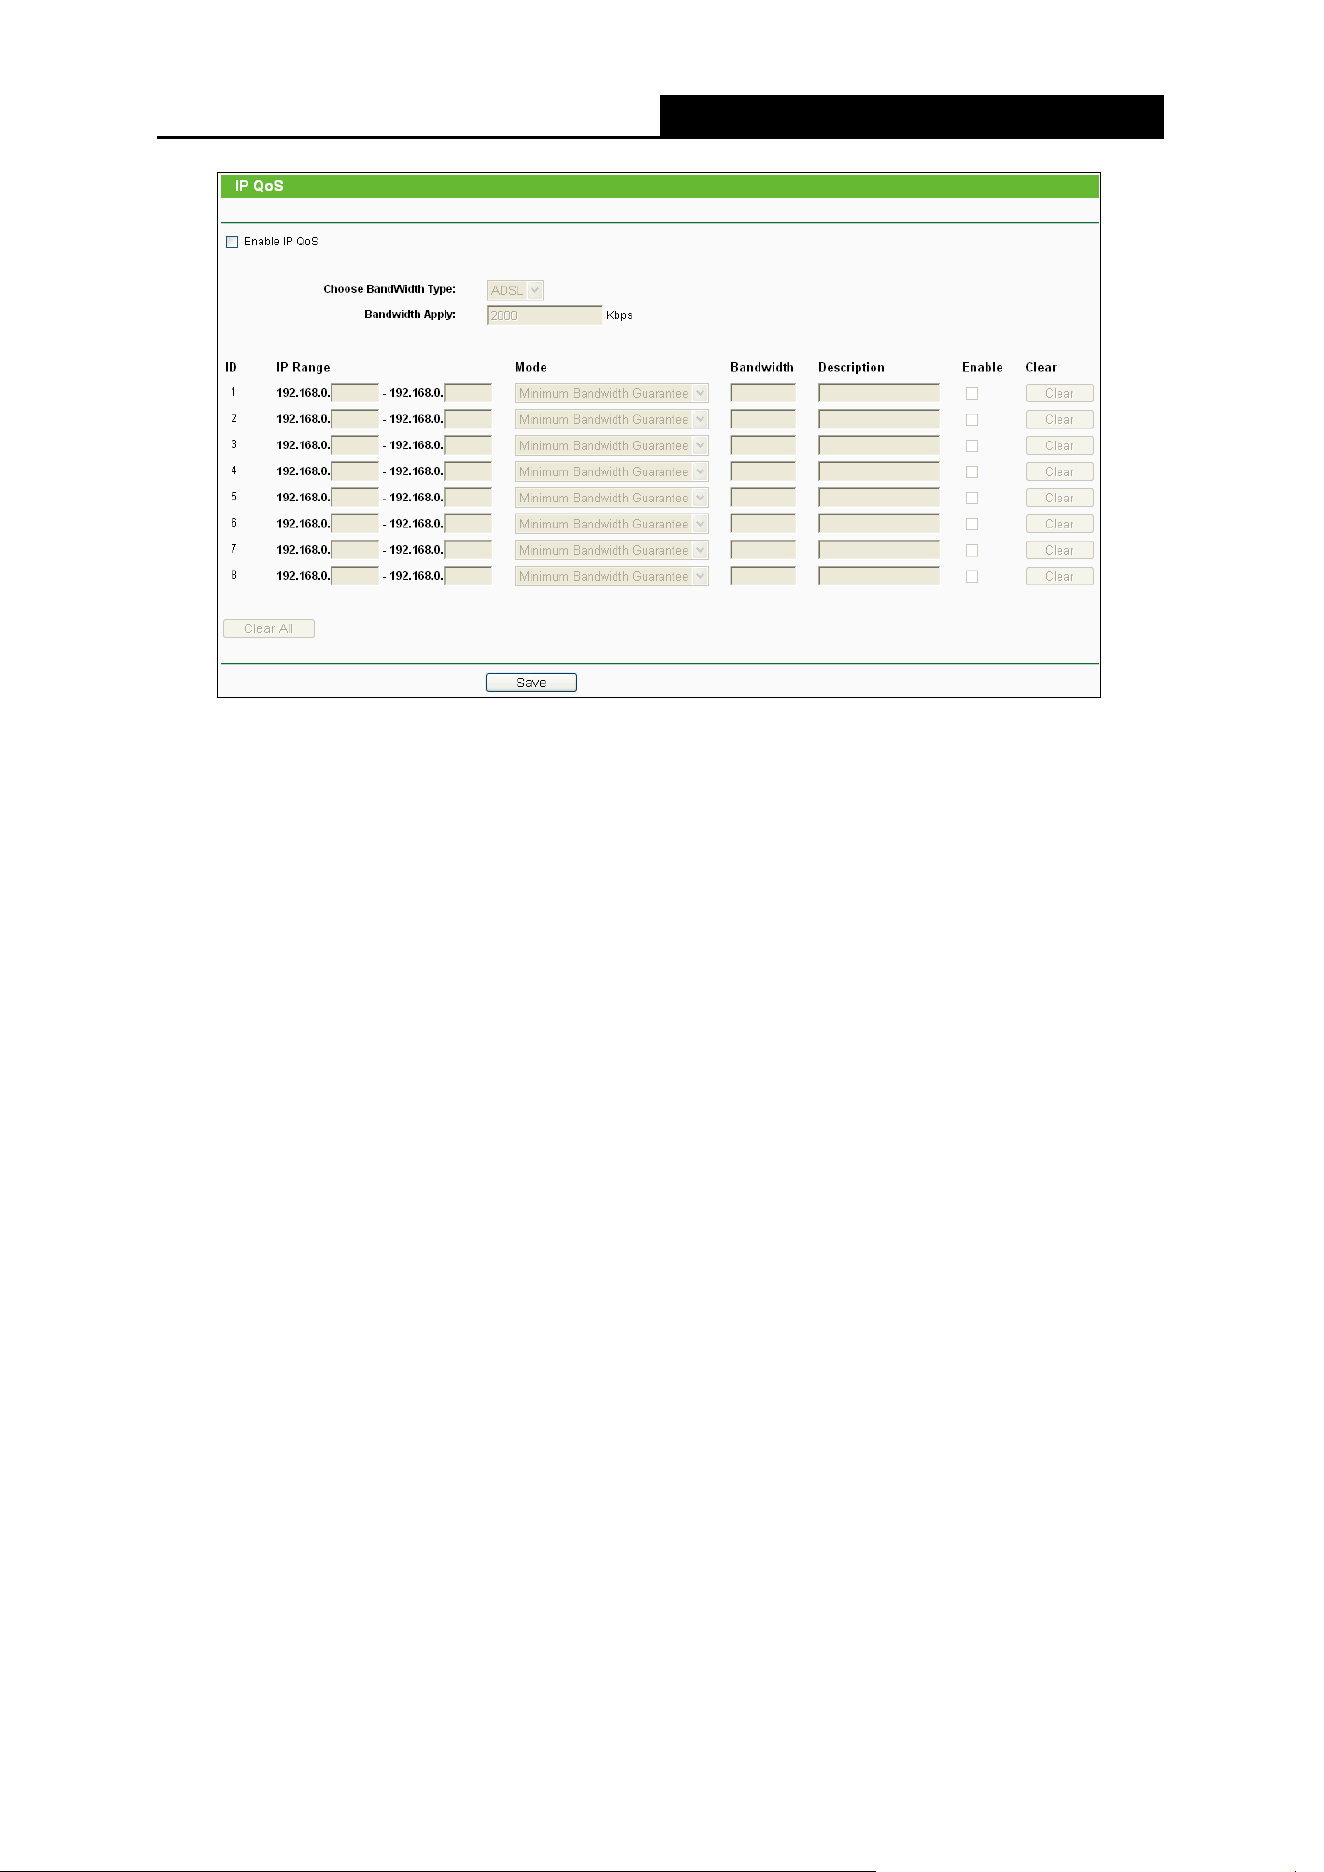Open the Mode dropdown for rule 5

click(612, 498)
